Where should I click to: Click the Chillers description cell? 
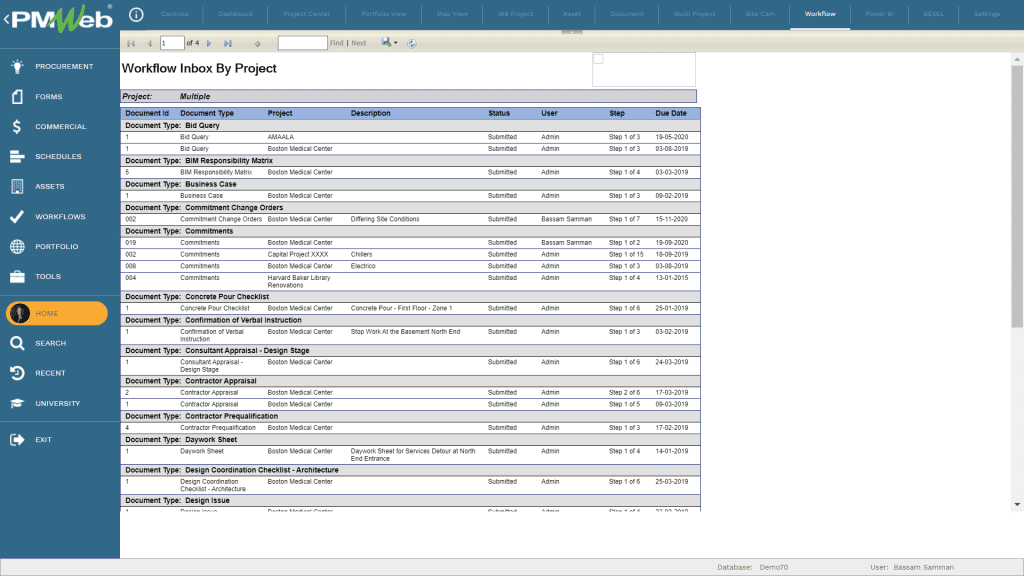click(361, 255)
